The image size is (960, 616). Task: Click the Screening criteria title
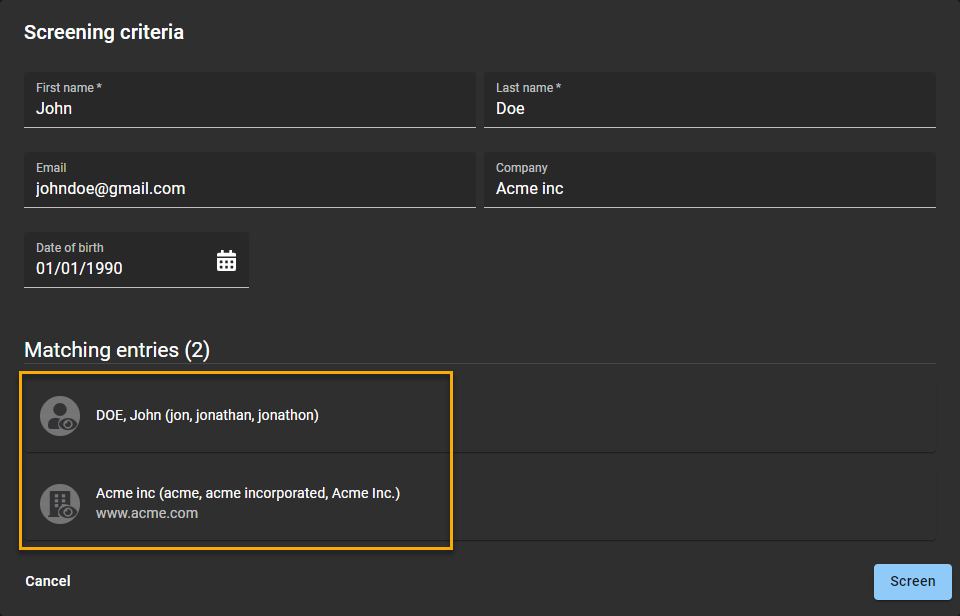104,32
